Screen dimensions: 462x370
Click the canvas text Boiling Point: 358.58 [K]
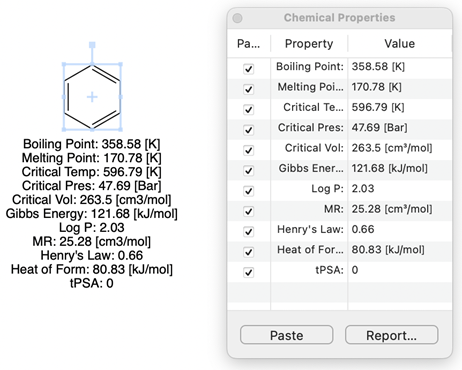pos(92,144)
